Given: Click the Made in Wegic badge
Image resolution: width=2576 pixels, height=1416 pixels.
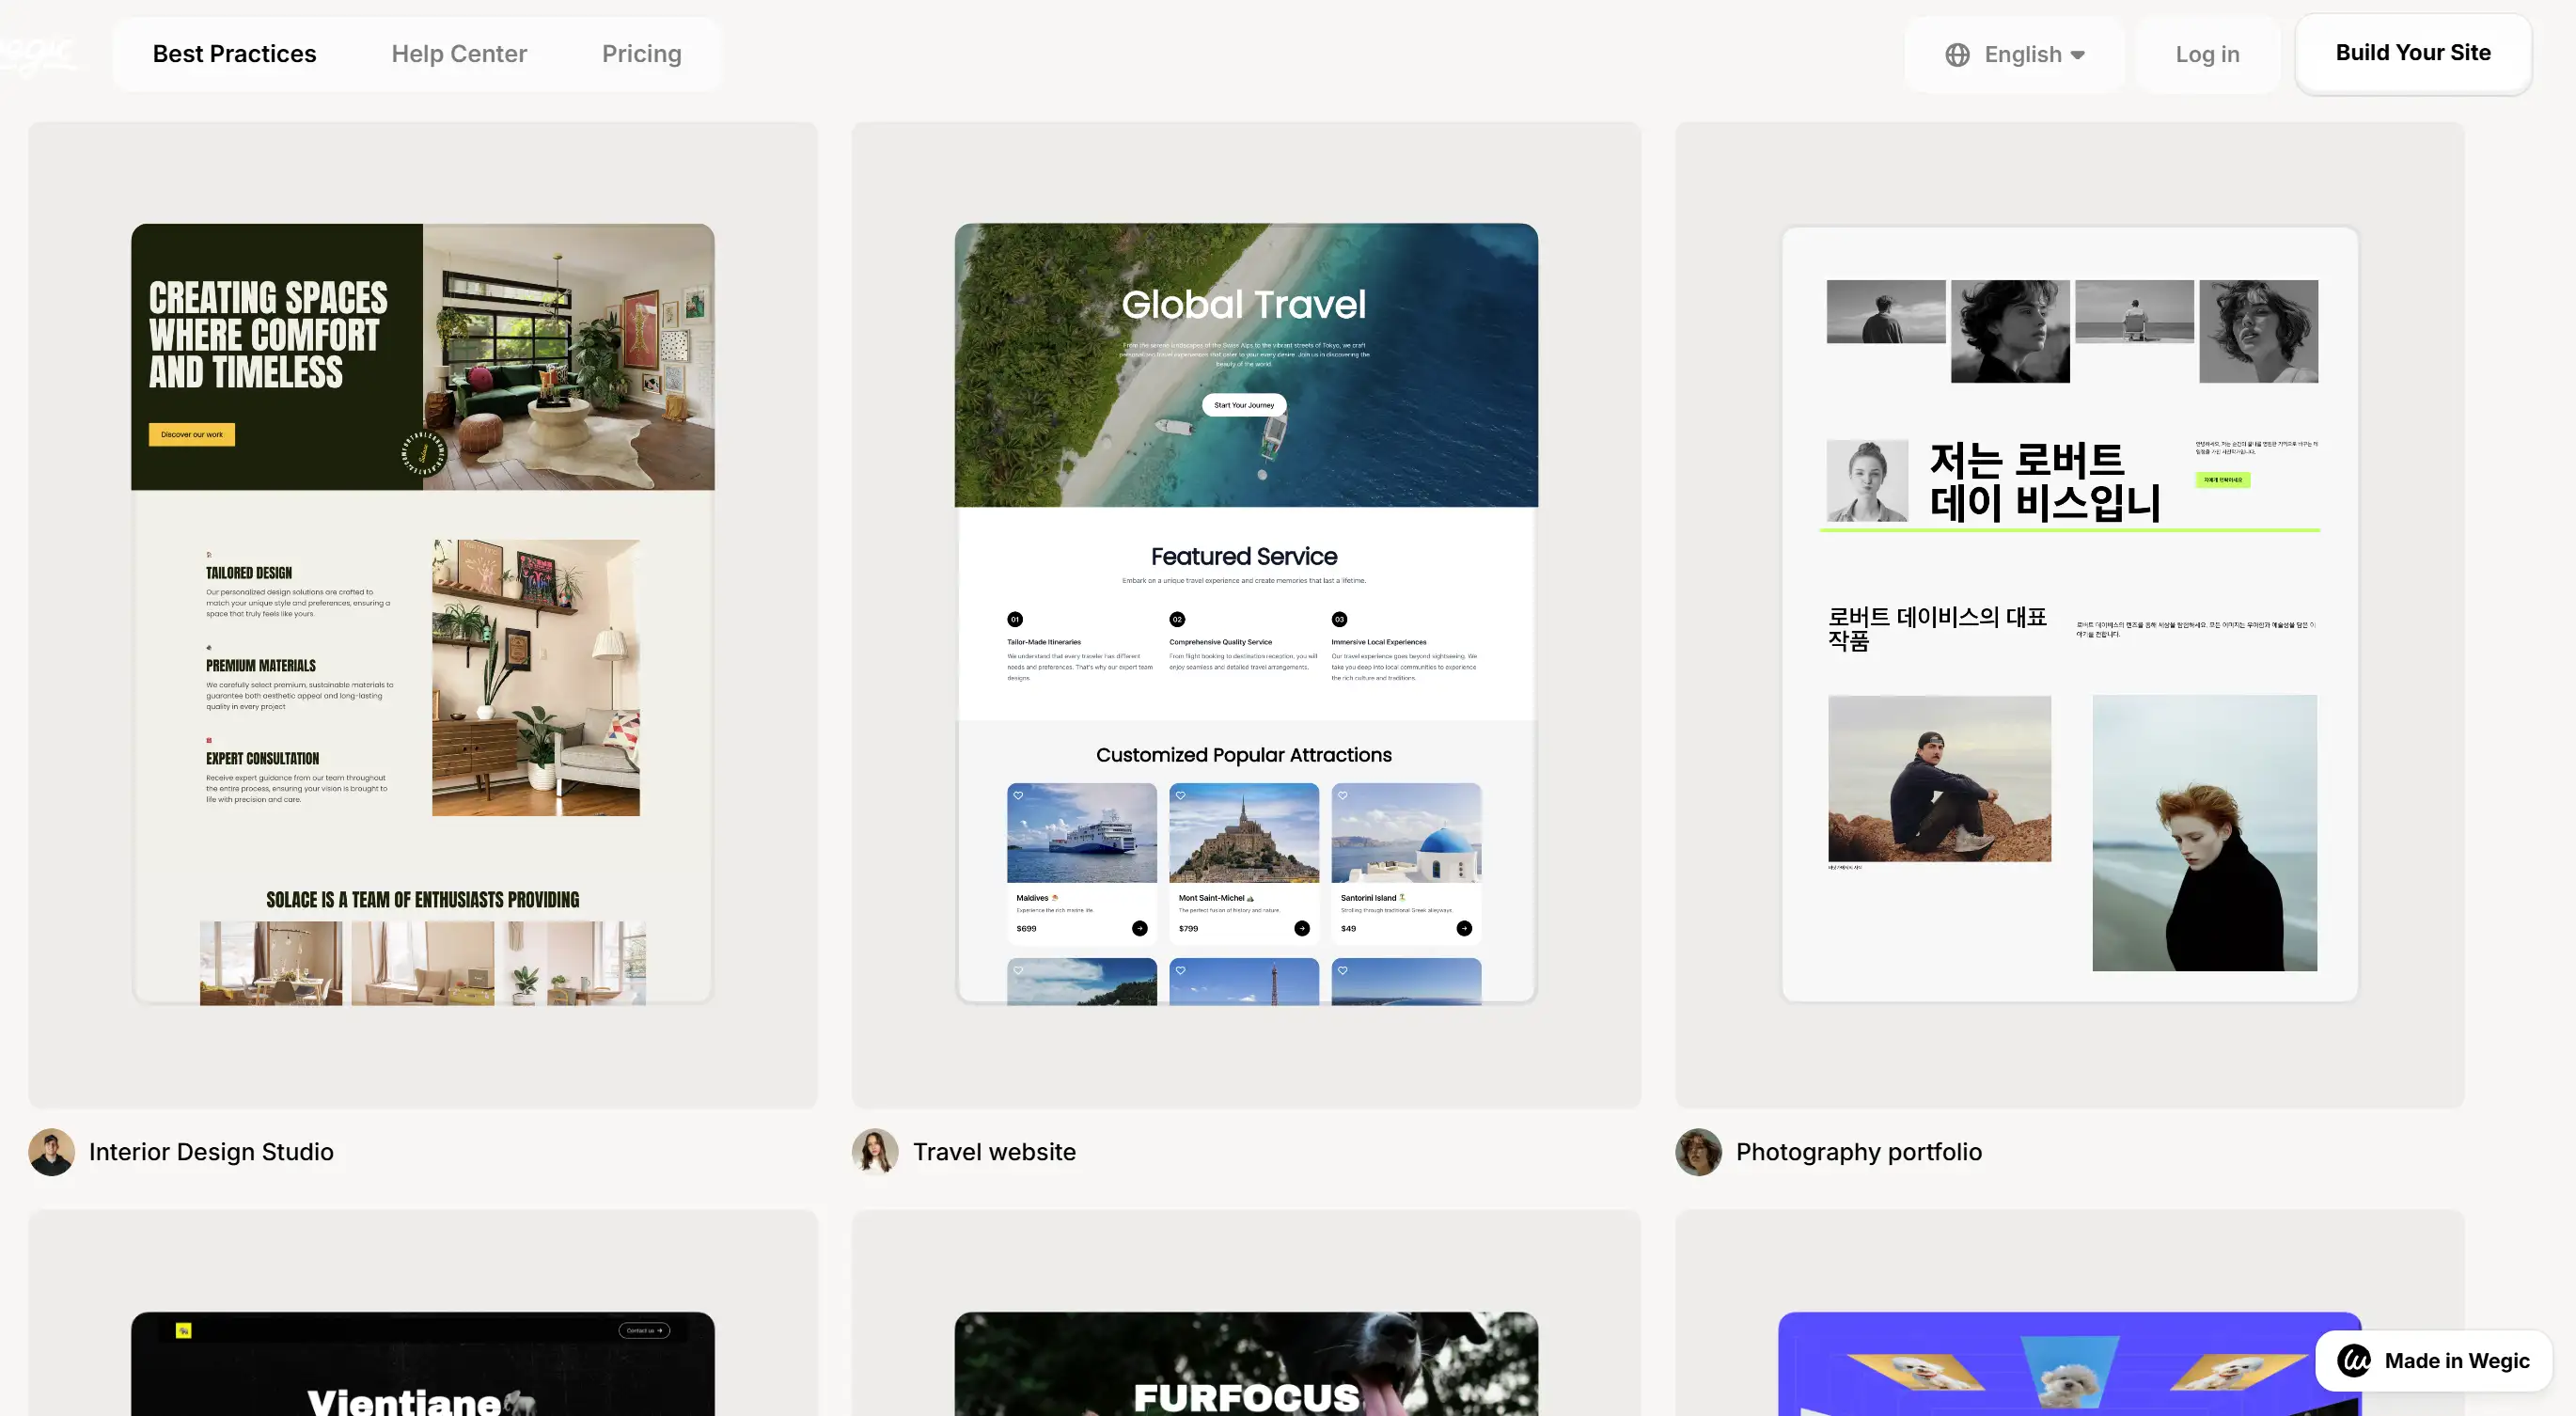Looking at the screenshot, I should coord(2434,1361).
